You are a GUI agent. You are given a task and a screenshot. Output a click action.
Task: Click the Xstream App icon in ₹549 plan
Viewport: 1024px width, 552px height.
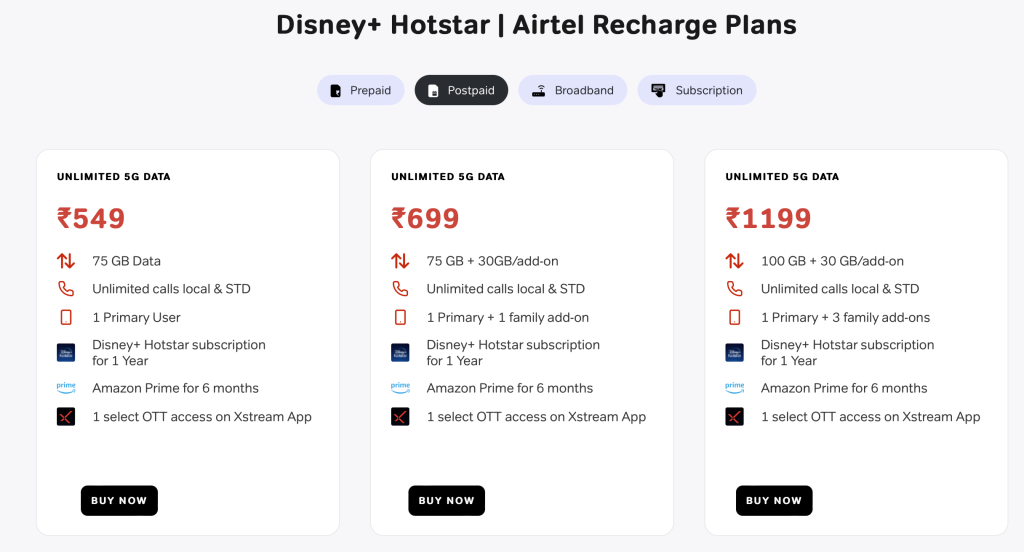click(x=66, y=417)
